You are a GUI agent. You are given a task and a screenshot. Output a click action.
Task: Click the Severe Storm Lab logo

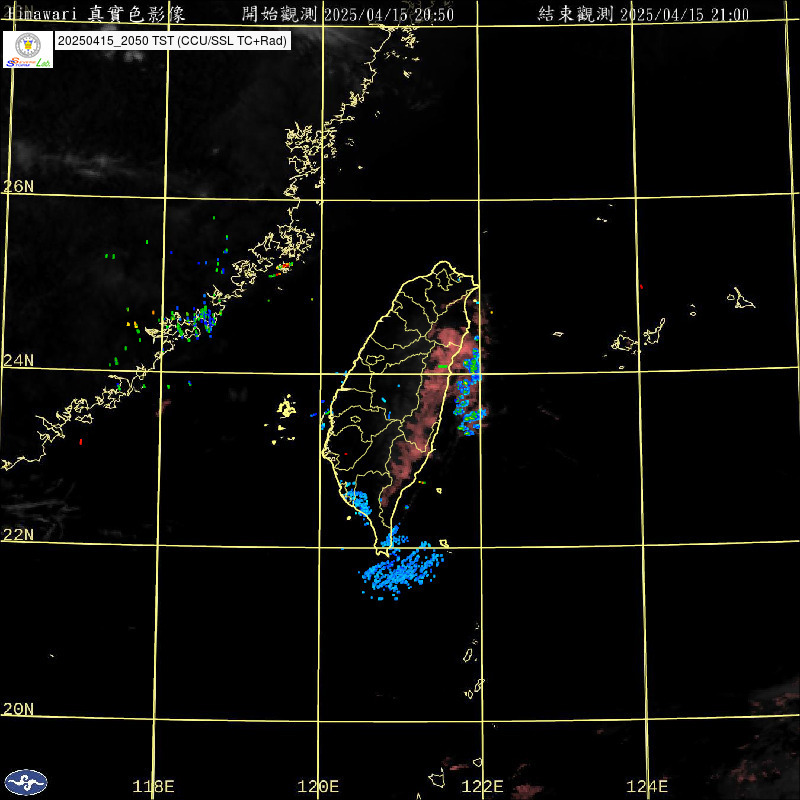(28, 49)
